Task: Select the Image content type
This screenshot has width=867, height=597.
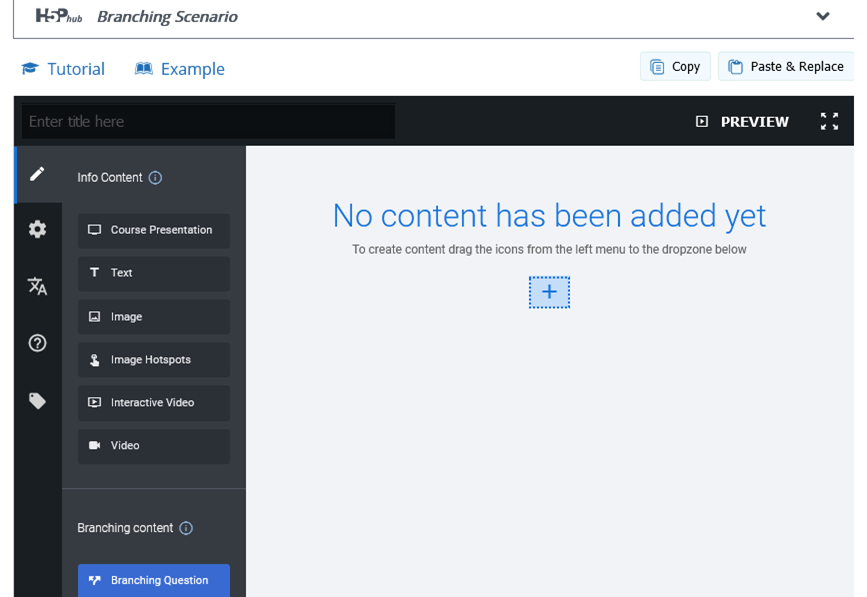Action: click(154, 317)
